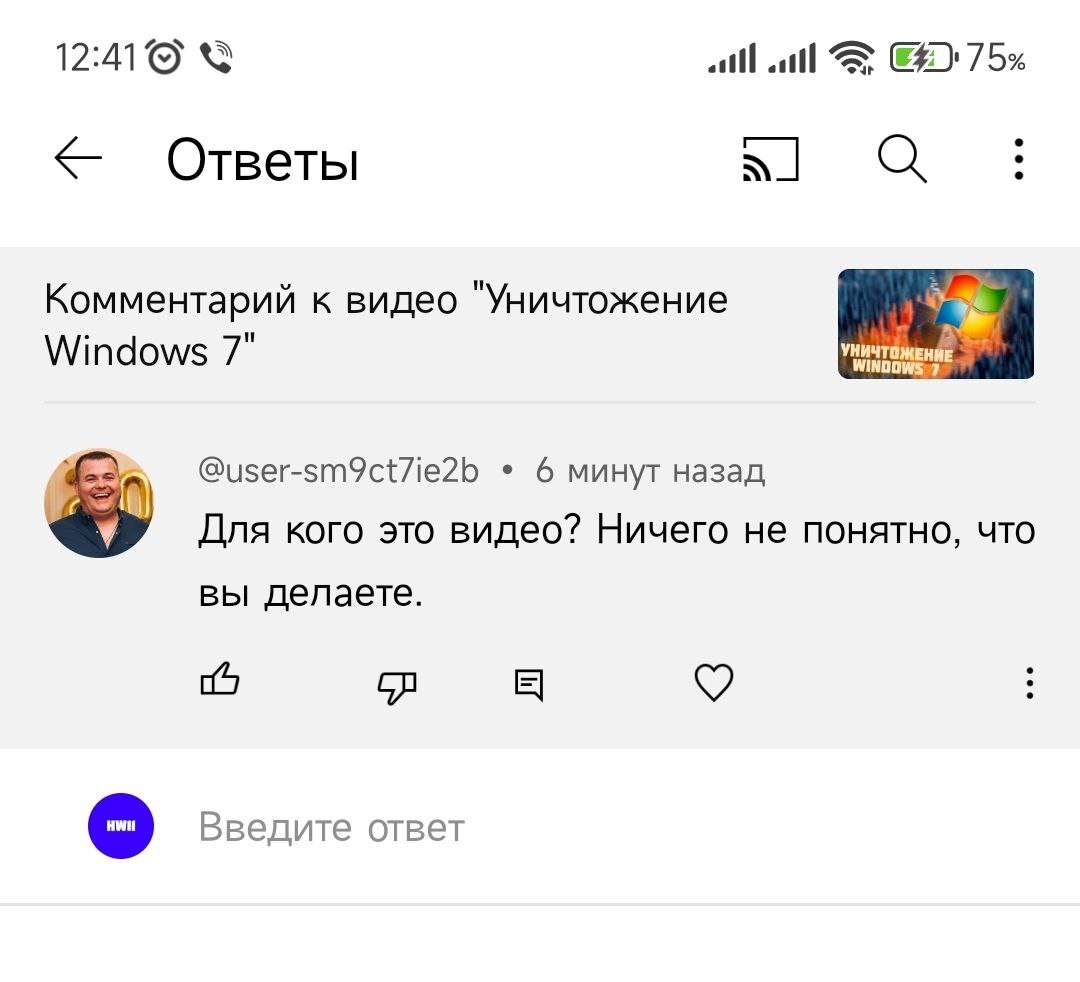
Task: Open the @user-sm9ct7ie2b channel link
Action: (x=338, y=470)
